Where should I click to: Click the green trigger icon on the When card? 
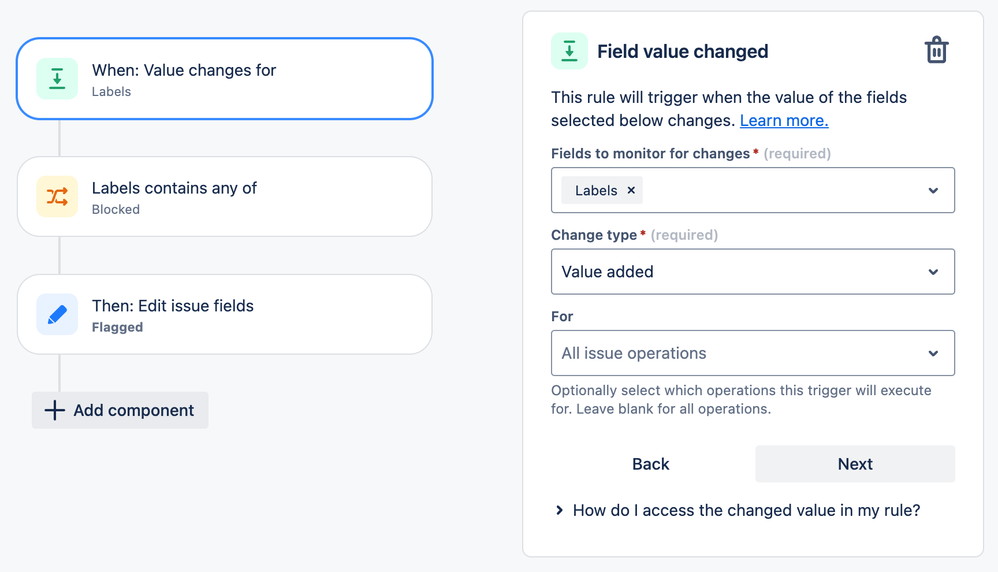coord(57,79)
